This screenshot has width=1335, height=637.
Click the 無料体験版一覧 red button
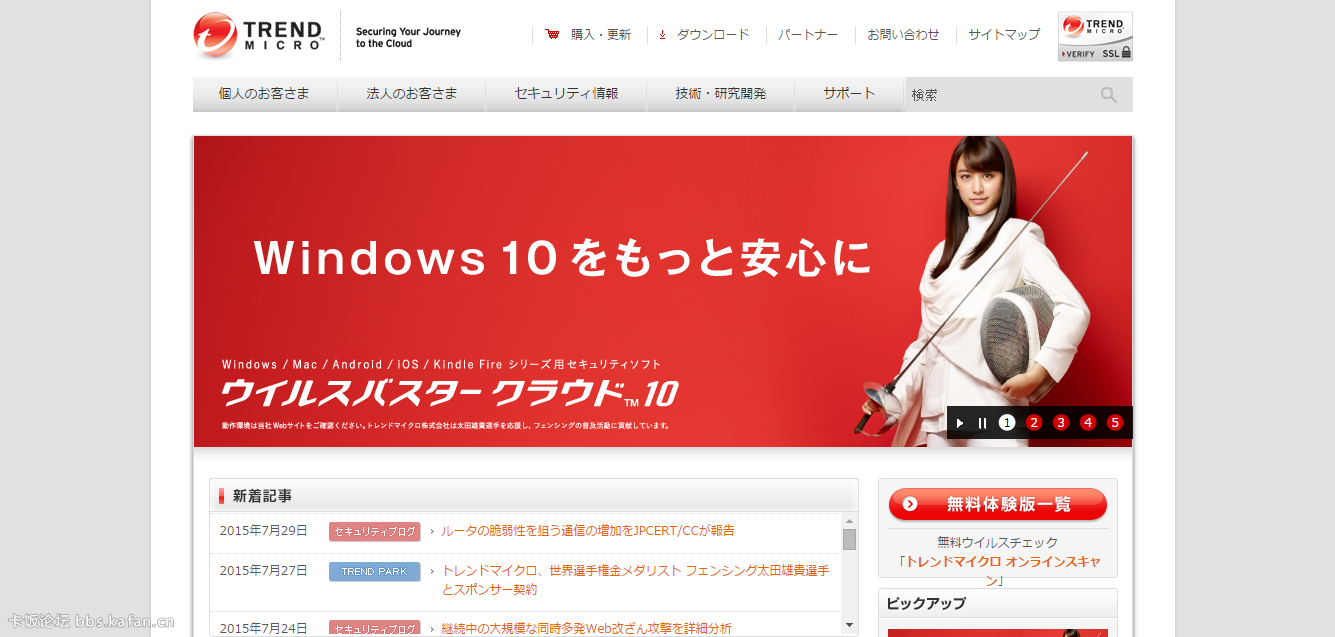pyautogui.click(x=997, y=504)
